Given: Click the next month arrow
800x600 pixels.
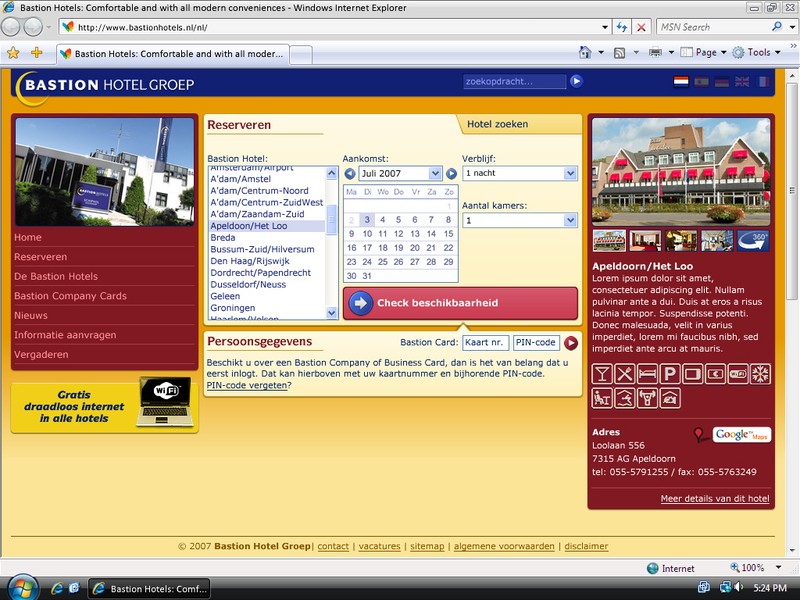Looking at the screenshot, I should coord(451,174).
